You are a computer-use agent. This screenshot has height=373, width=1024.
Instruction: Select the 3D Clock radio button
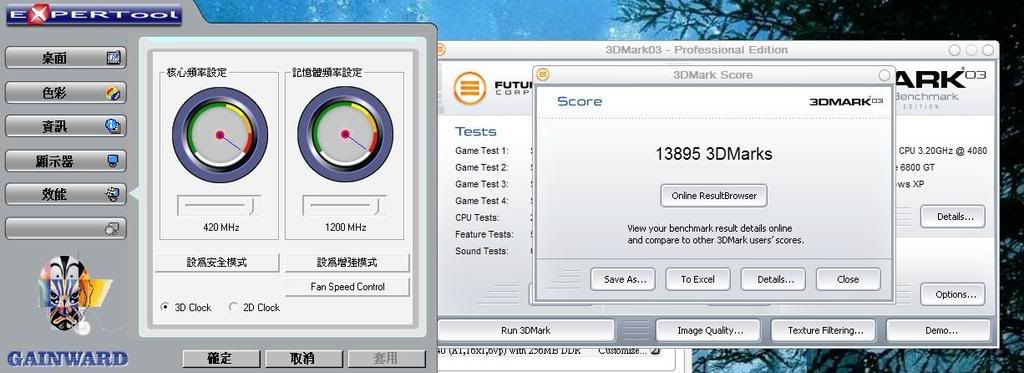[165, 307]
